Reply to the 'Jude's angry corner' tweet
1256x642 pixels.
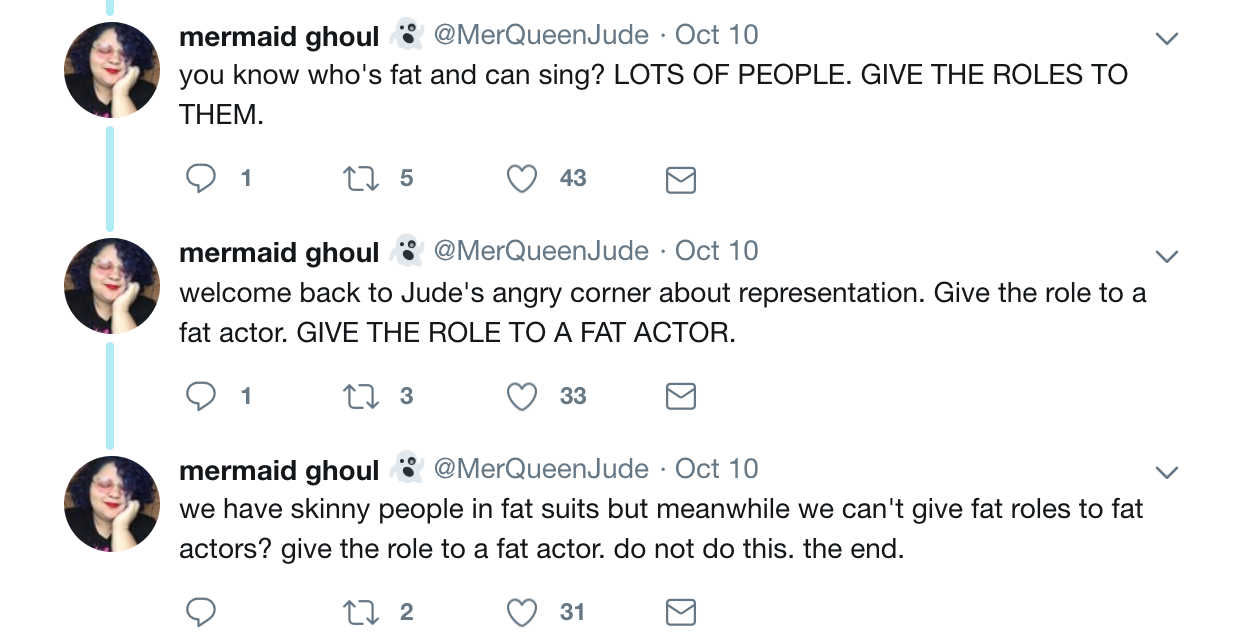[202, 396]
